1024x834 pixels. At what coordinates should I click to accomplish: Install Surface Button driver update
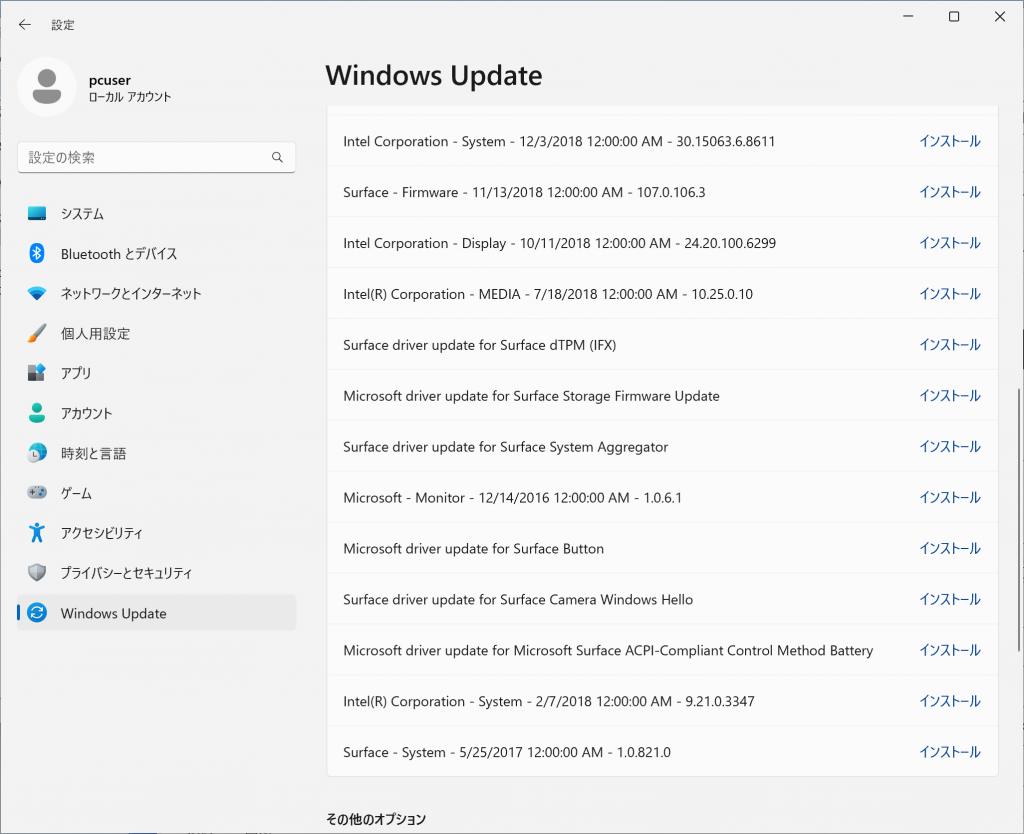point(950,549)
